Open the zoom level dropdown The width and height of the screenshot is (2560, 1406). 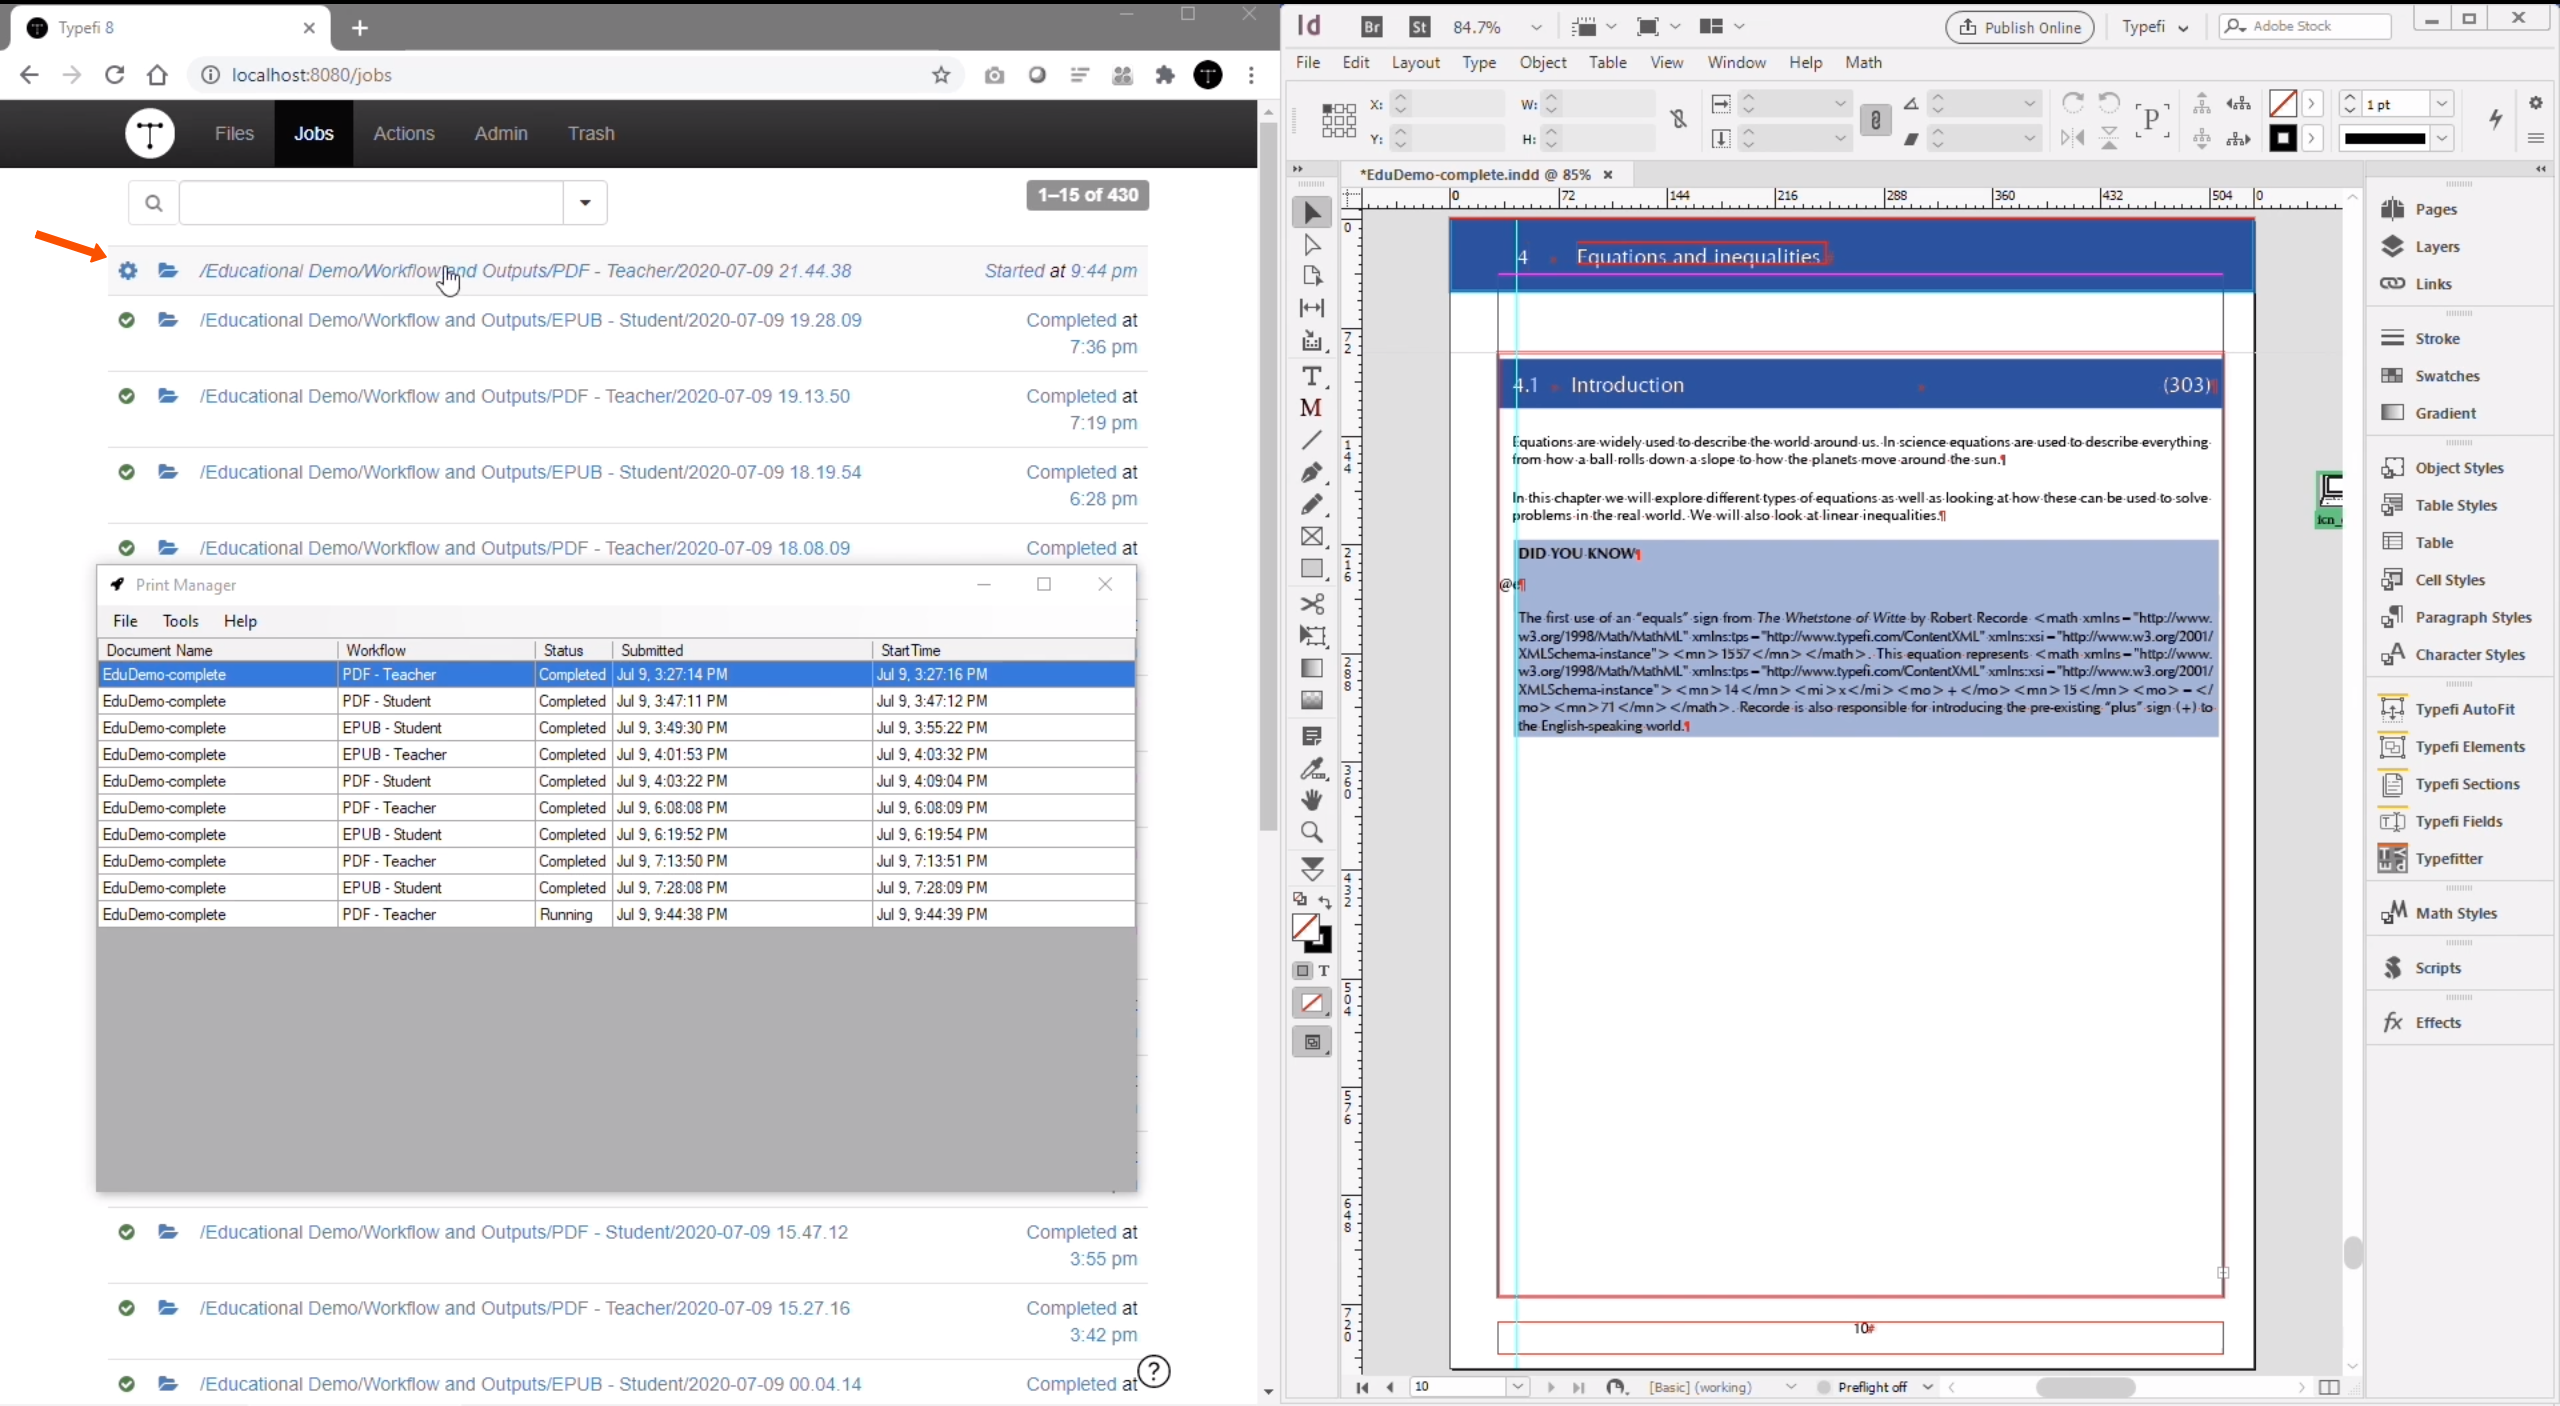pyautogui.click(x=1536, y=27)
